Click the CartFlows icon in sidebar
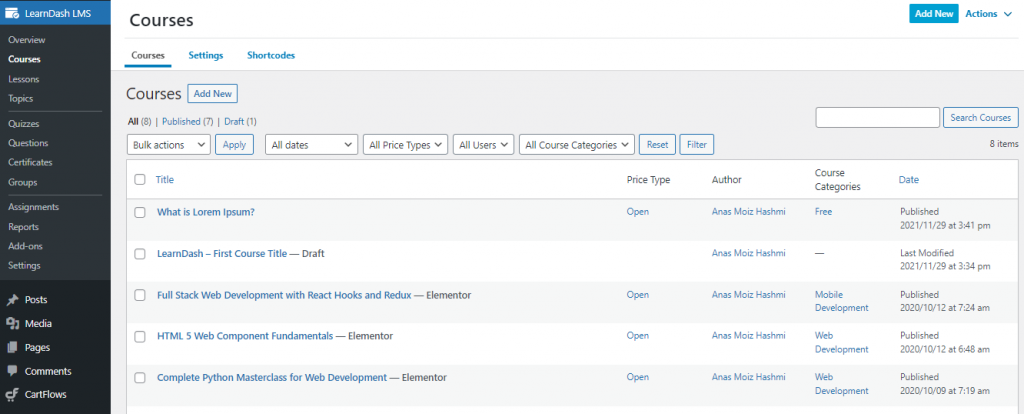1024x414 pixels. click(12, 395)
